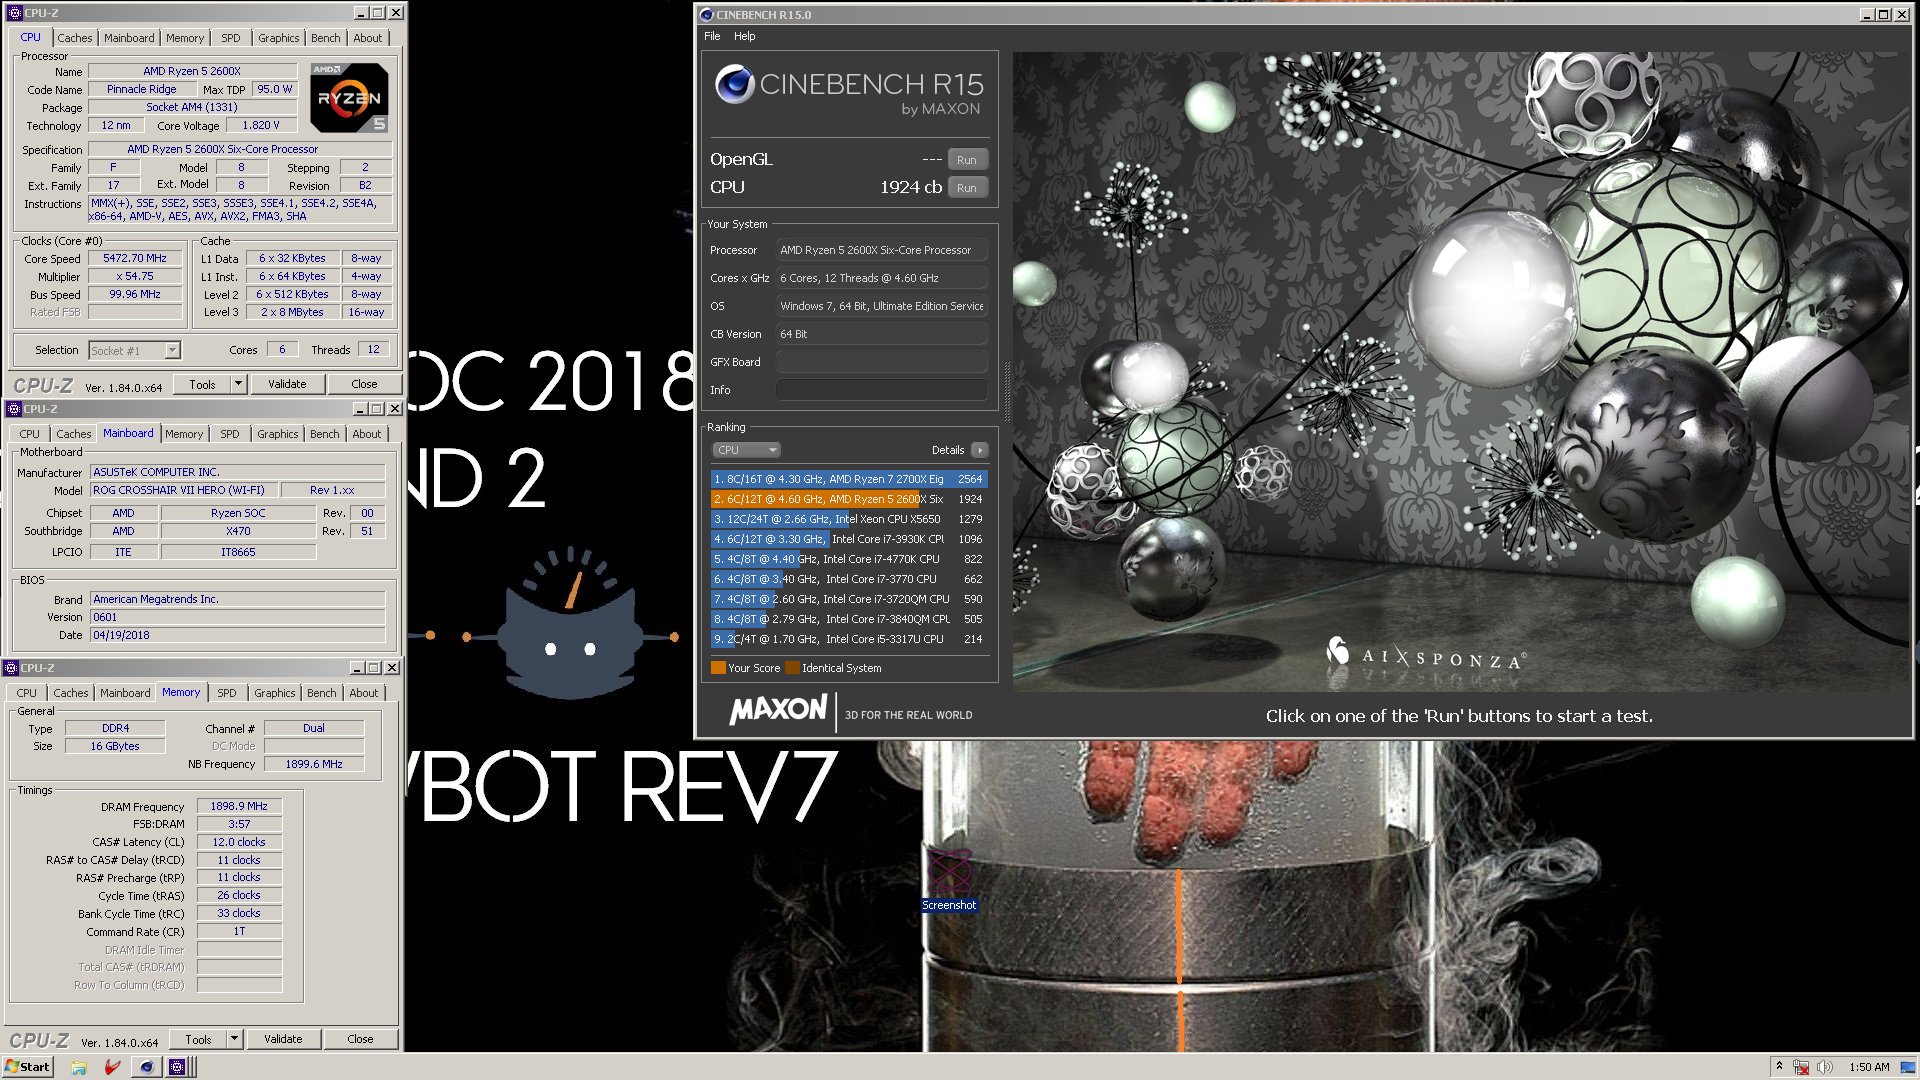Image resolution: width=1920 pixels, height=1080 pixels.
Task: Click the Max TDP 95.0 W value
Action: (275, 89)
